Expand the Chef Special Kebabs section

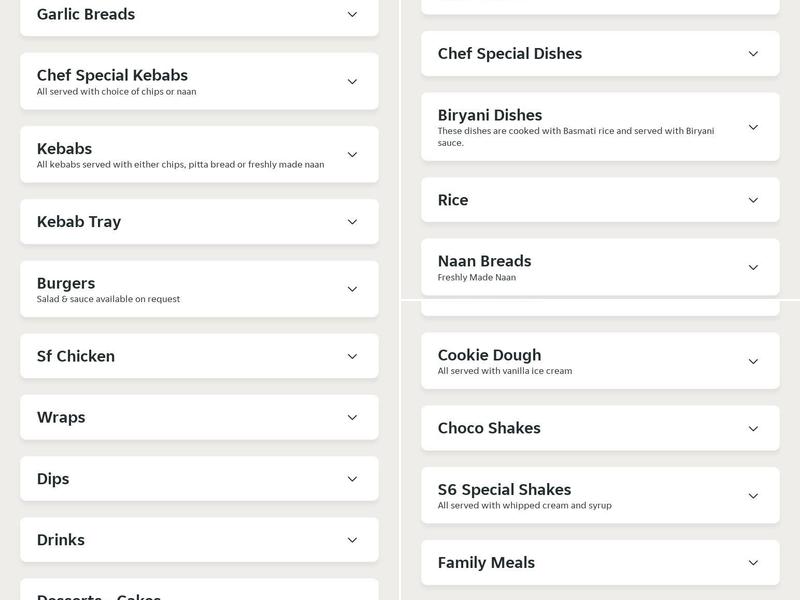point(352,81)
